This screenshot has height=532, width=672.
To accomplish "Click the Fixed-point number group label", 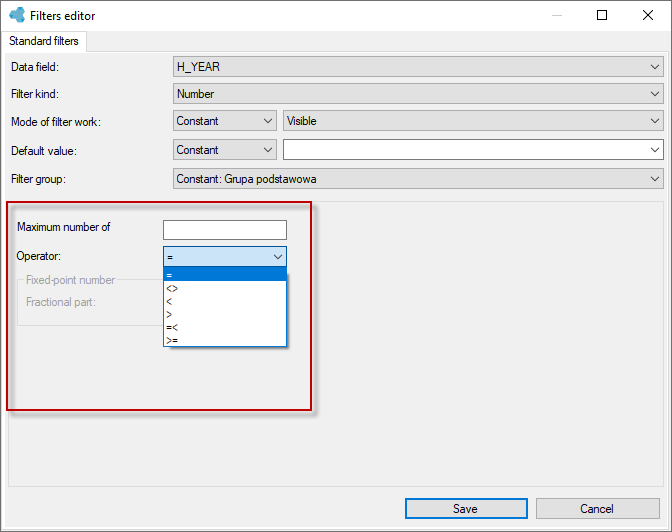I will click(70, 280).
